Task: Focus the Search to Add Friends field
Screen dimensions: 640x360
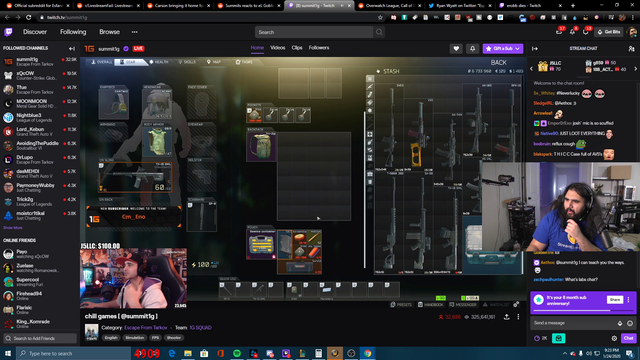Action: point(40,338)
